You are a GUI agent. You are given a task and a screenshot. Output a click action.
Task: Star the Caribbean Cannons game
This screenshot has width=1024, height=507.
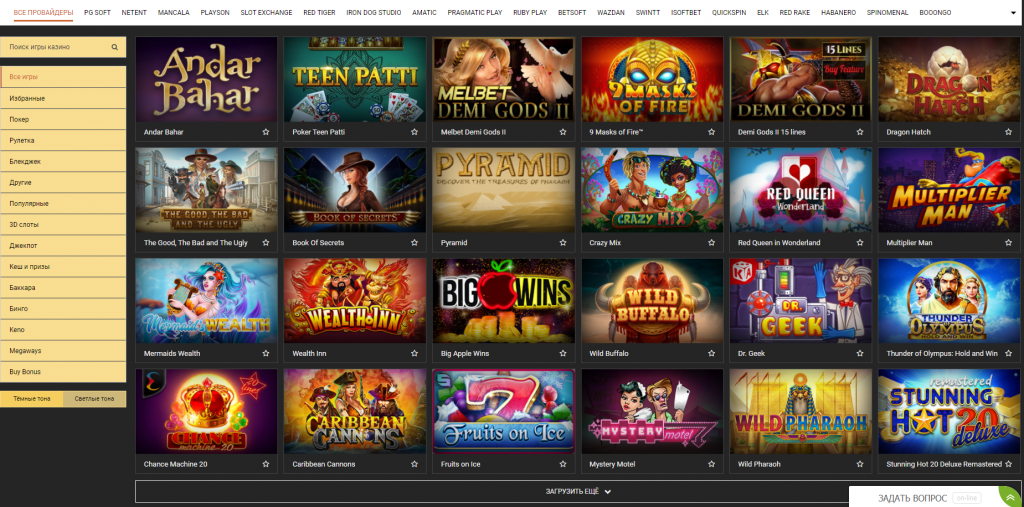point(414,465)
